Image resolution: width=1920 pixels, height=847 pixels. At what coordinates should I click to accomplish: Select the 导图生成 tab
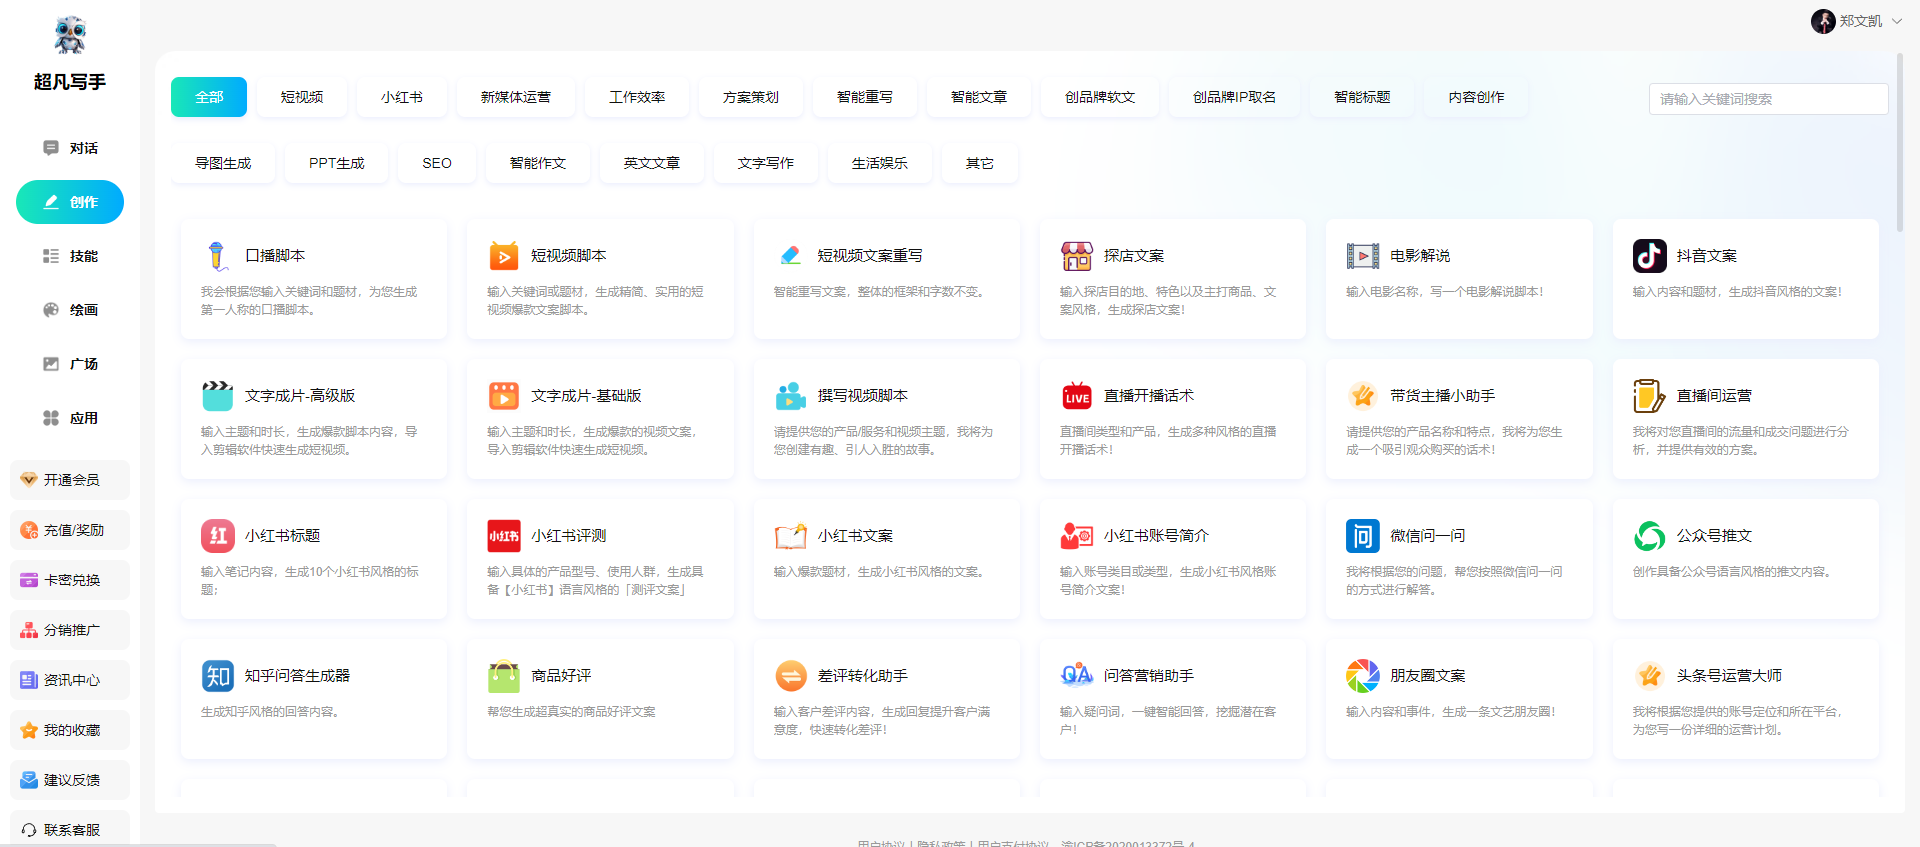point(223,163)
